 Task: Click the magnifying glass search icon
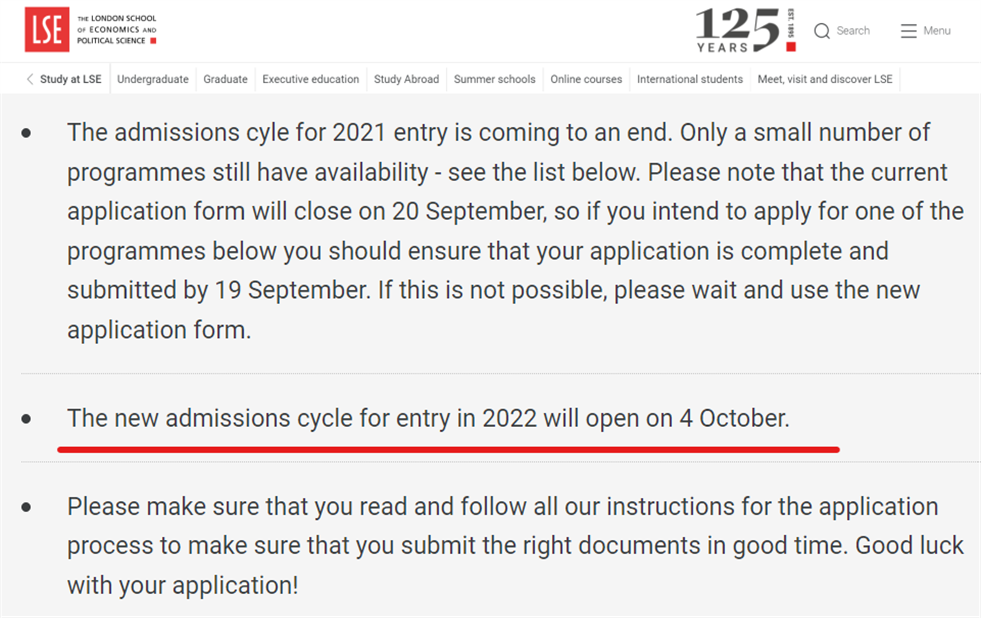pos(821,31)
